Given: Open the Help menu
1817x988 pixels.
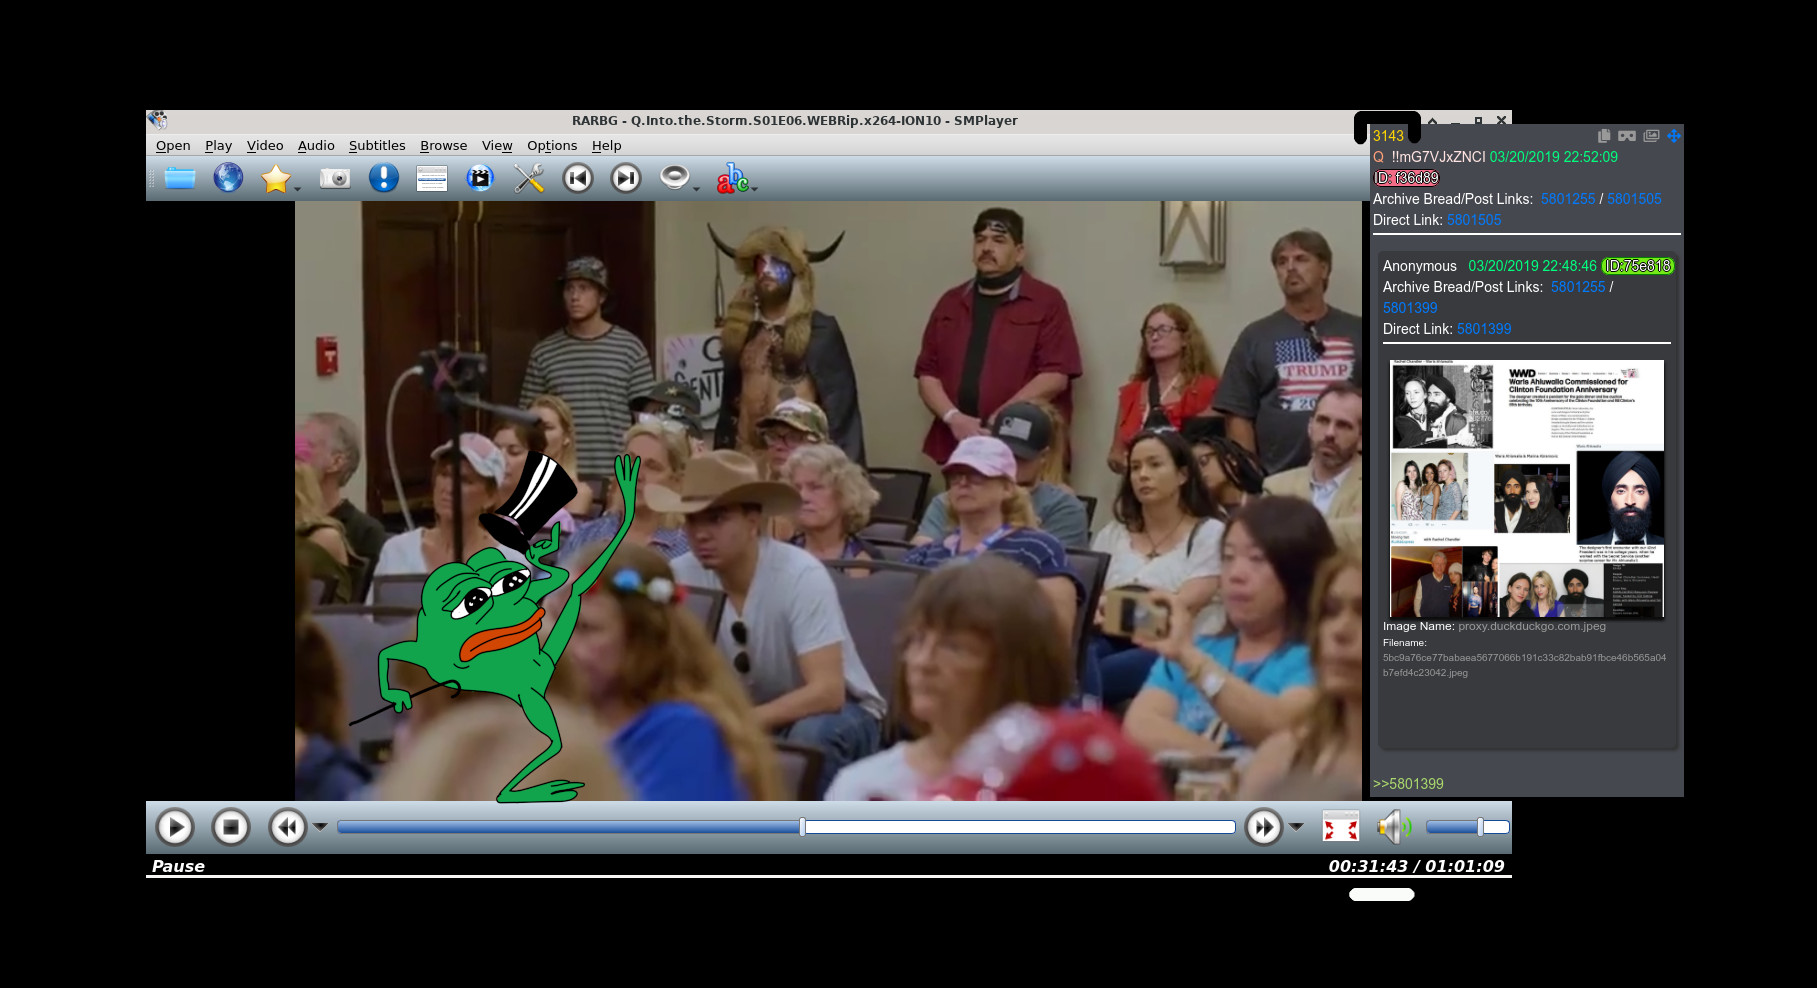Looking at the screenshot, I should pos(606,146).
